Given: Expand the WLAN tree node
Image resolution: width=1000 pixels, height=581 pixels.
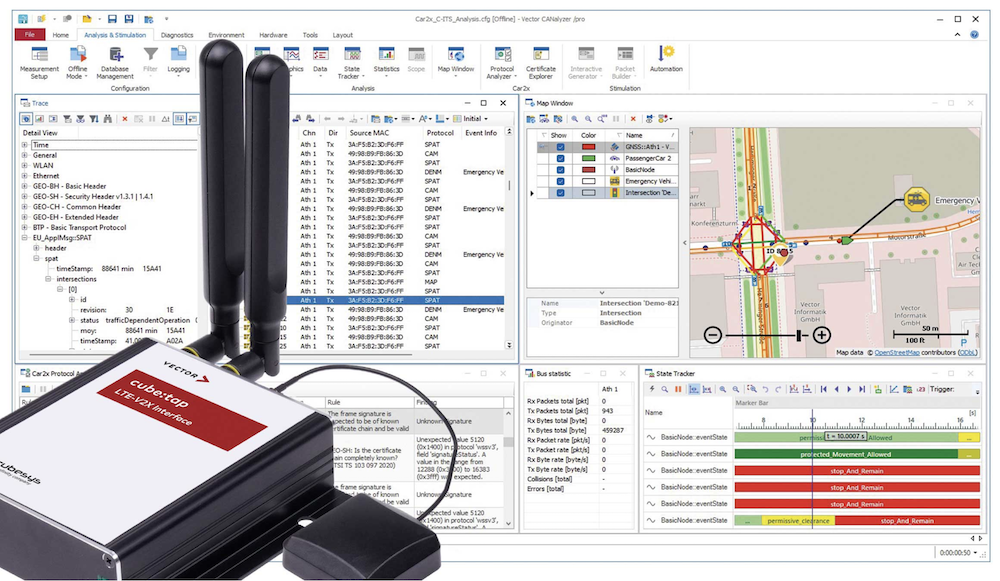Looking at the screenshot, I should point(25,166).
